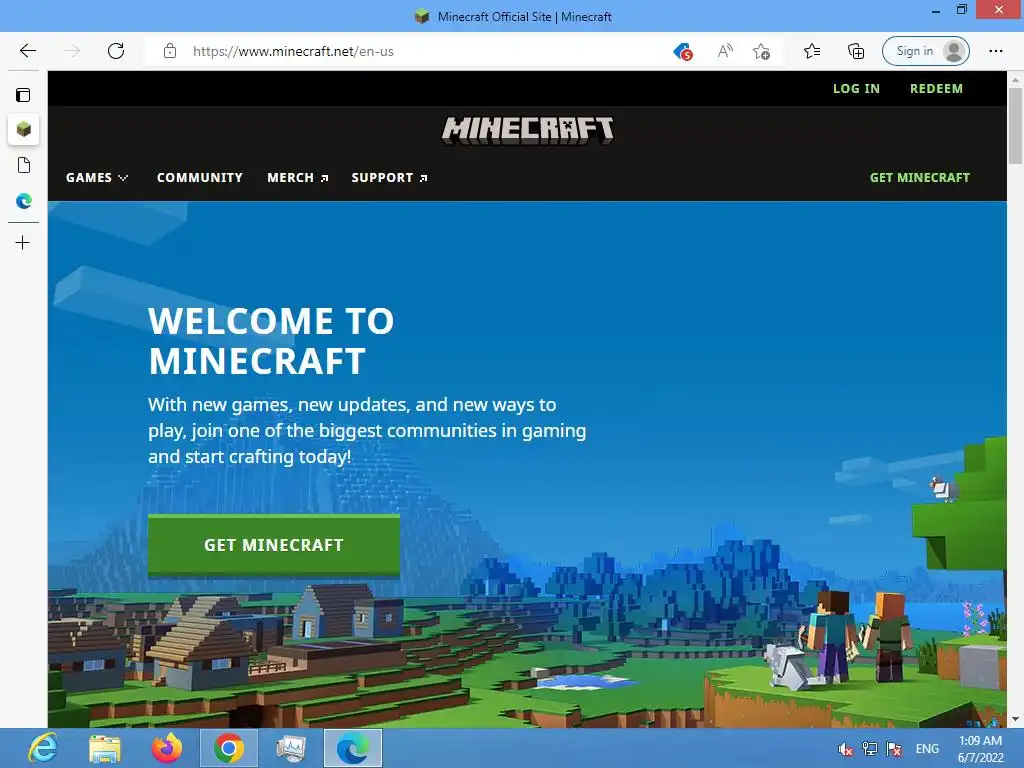Viewport: 1024px width, 768px height.
Task: Open the Collections icon
Action: 856,51
